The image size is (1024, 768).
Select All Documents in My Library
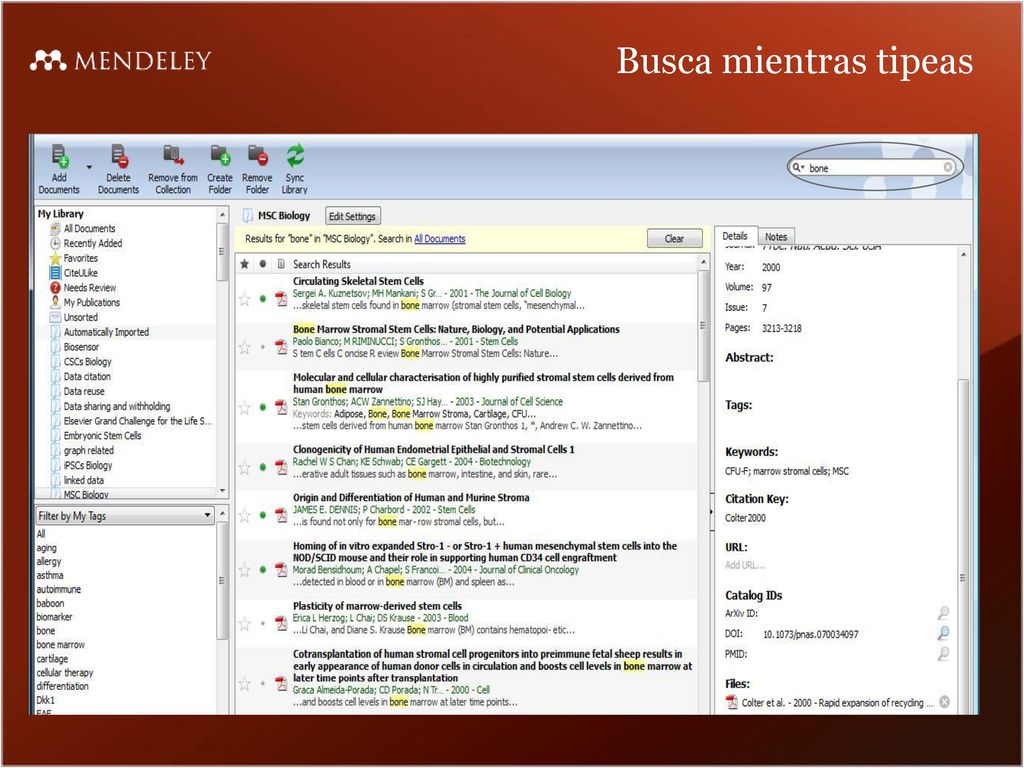(89, 229)
